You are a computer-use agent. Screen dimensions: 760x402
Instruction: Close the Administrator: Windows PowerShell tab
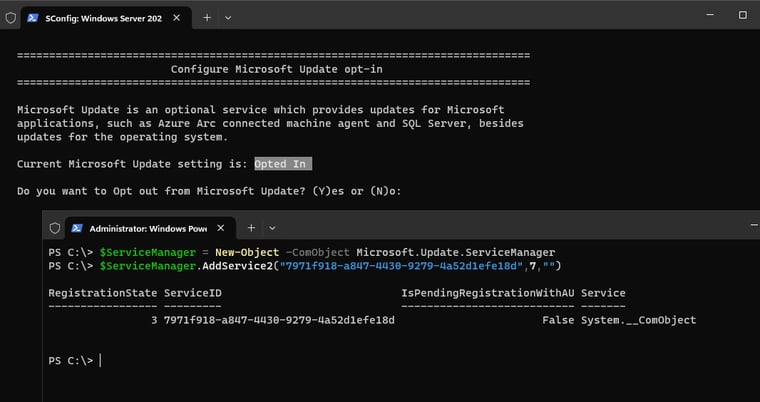[221, 228]
